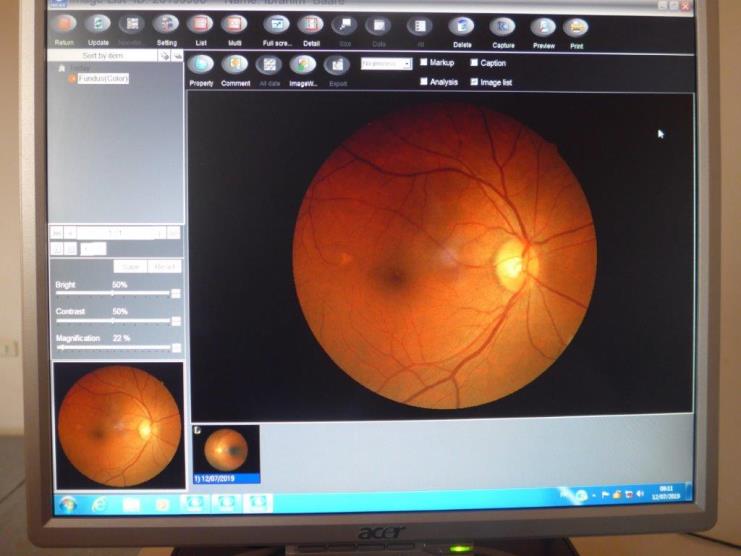Click the taskbar clock showing date

click(665, 493)
